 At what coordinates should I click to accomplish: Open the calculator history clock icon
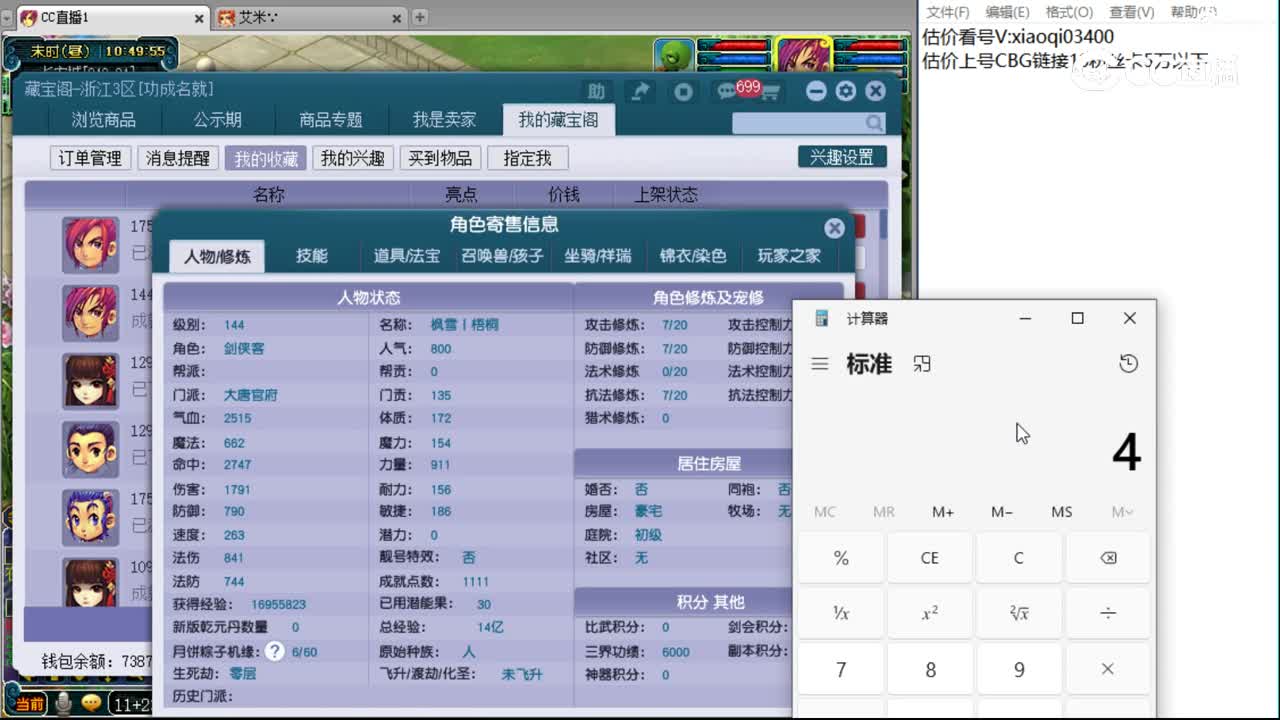[x=1129, y=364]
